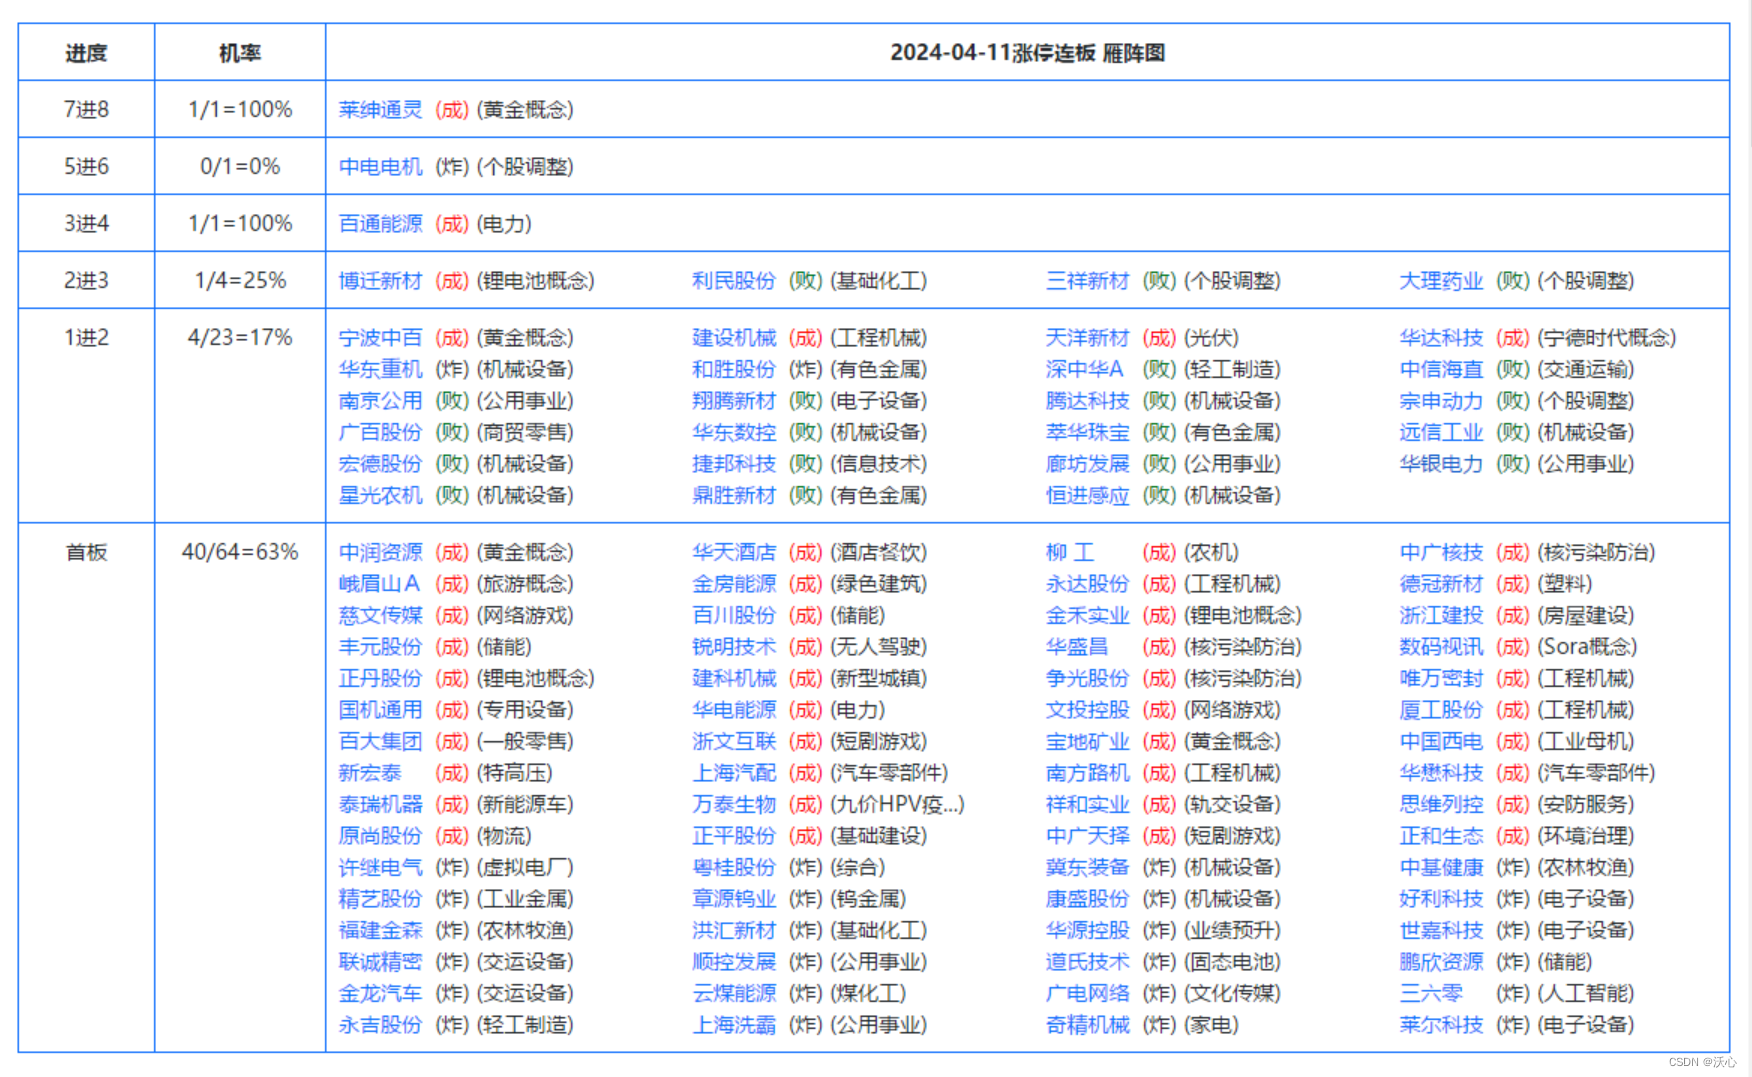Click the 金龙汽车 link
Image resolution: width=1752 pixels, height=1077 pixels.
click(380, 994)
